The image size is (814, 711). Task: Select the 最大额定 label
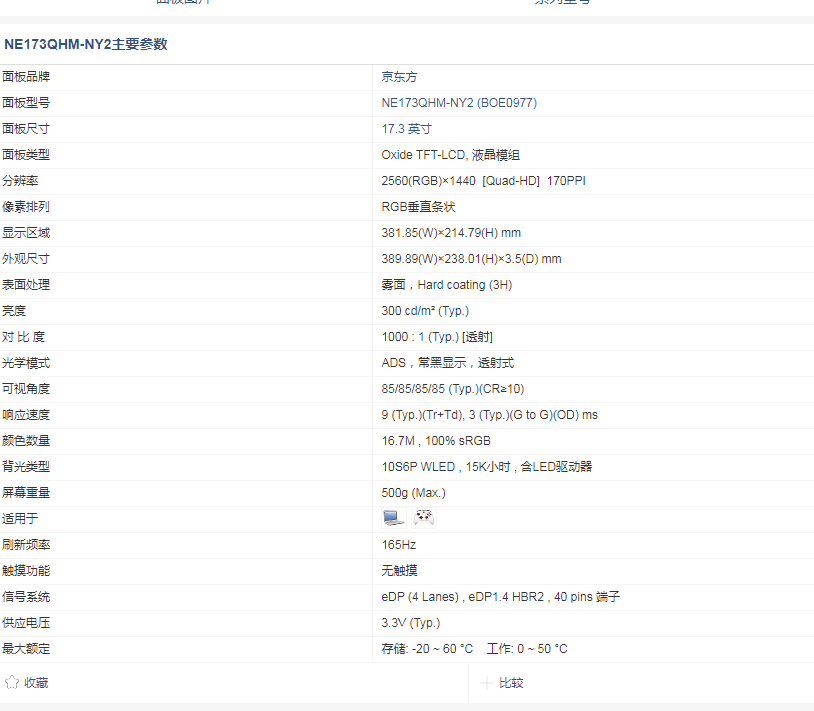pos(26,648)
